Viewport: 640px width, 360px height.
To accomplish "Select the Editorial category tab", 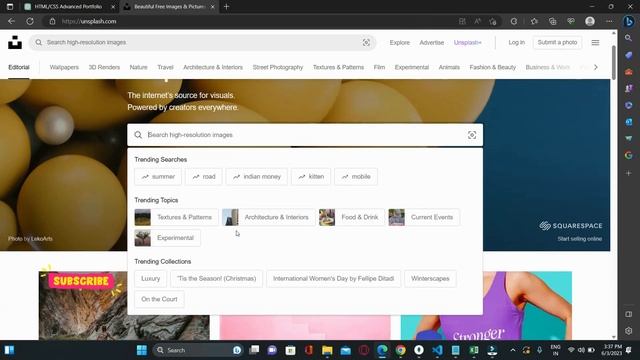I will pyautogui.click(x=19, y=67).
